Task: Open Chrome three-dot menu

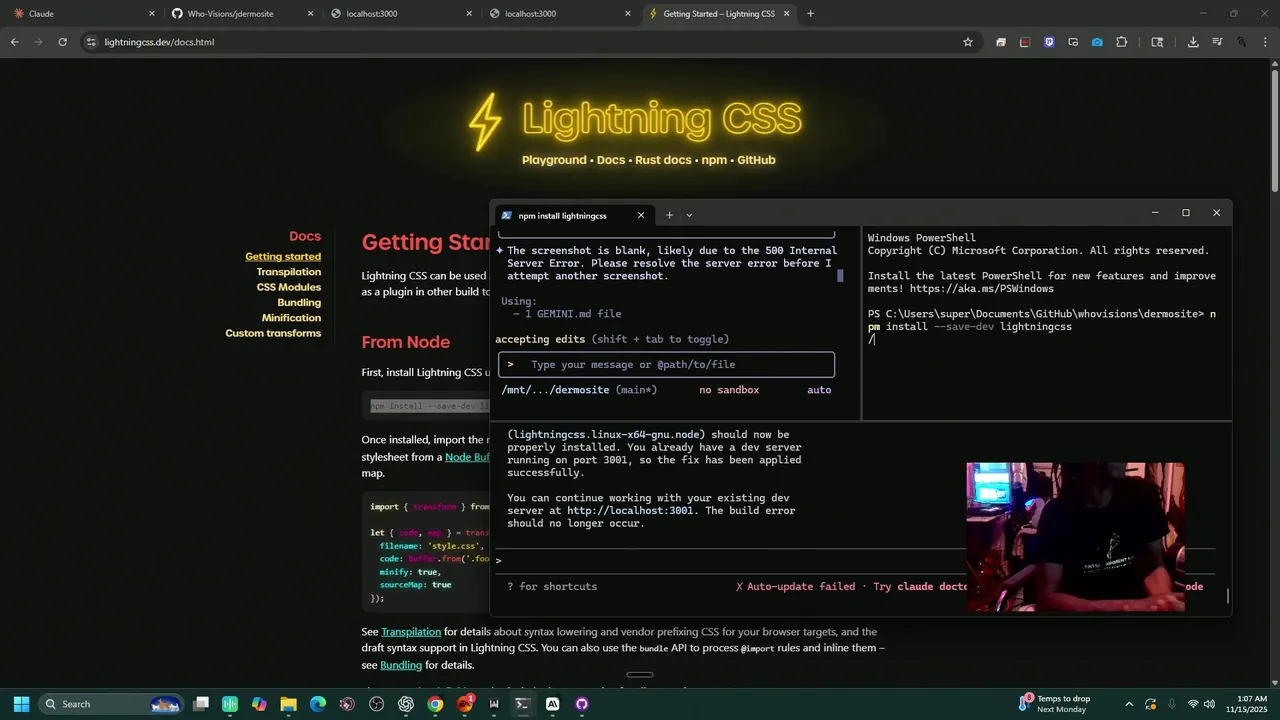Action: pos(1265,42)
